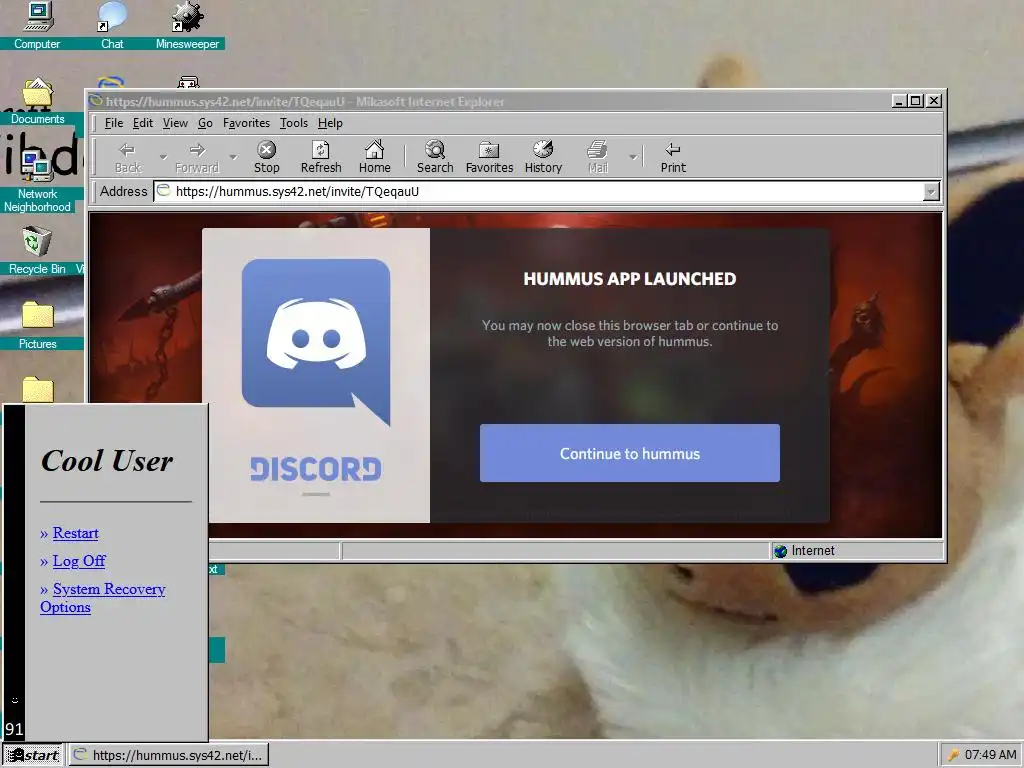The width and height of the screenshot is (1024, 768).
Task: Maximize the Internet Explorer window
Action: click(x=916, y=101)
